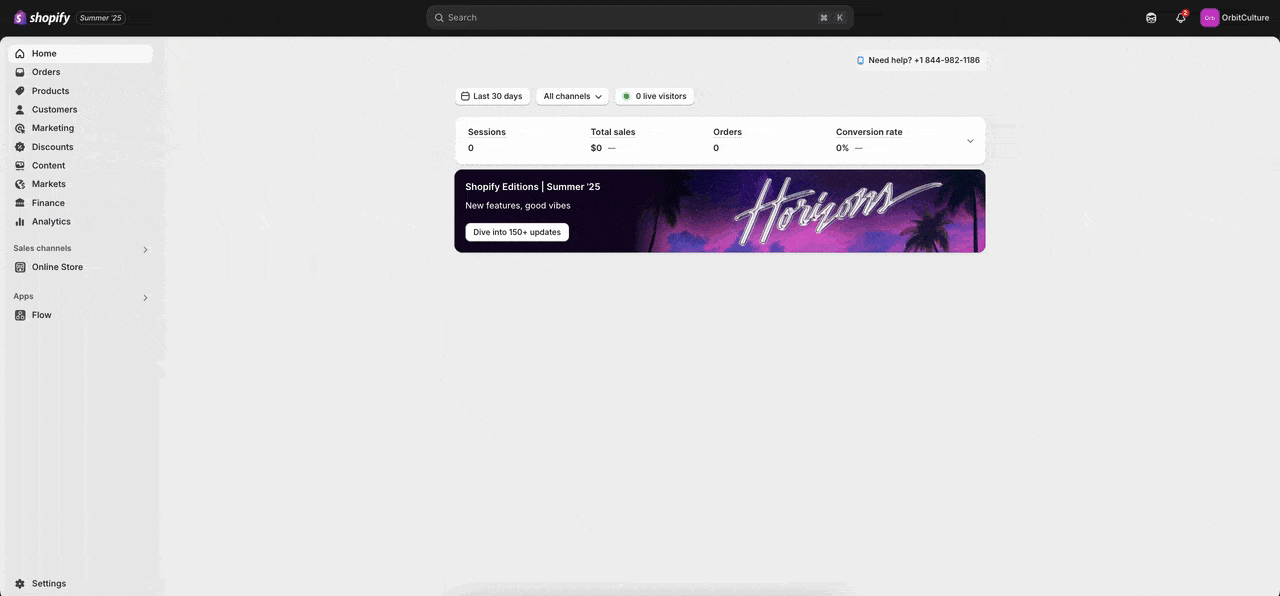Open the Products page
The height and width of the screenshot is (596, 1280).
coord(80,91)
